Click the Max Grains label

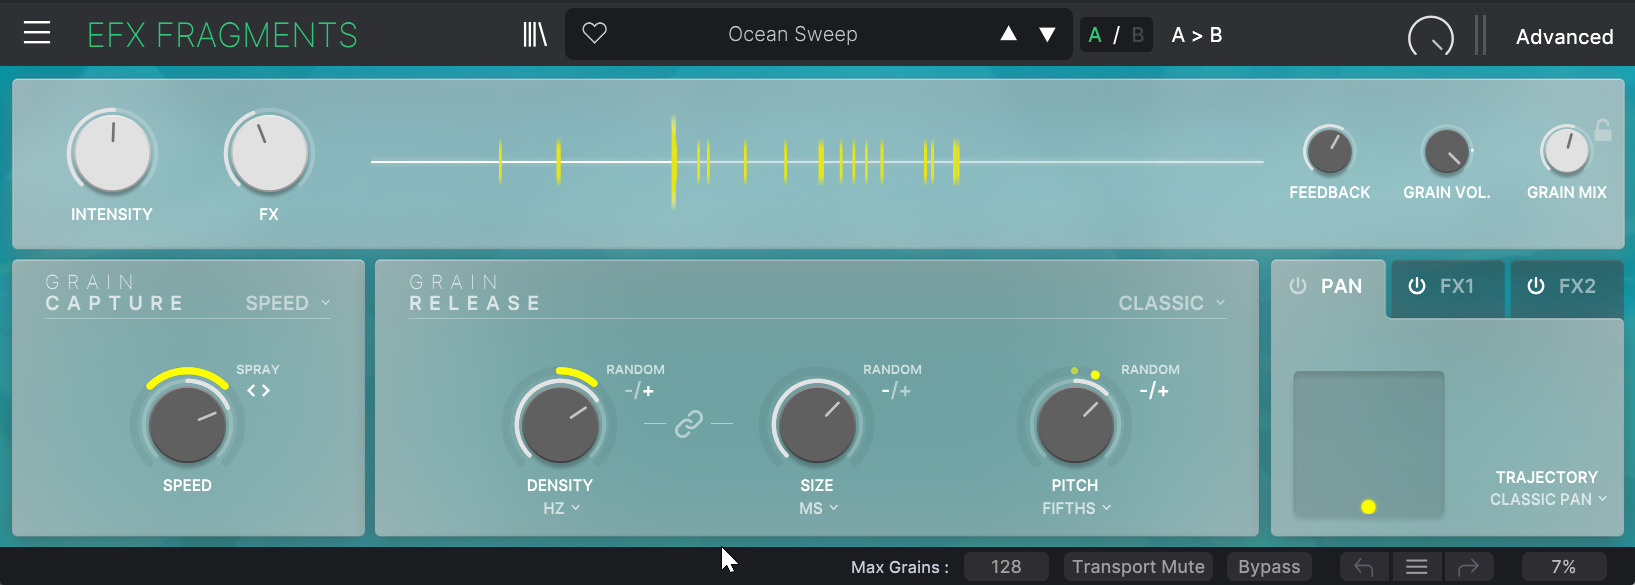pos(900,567)
